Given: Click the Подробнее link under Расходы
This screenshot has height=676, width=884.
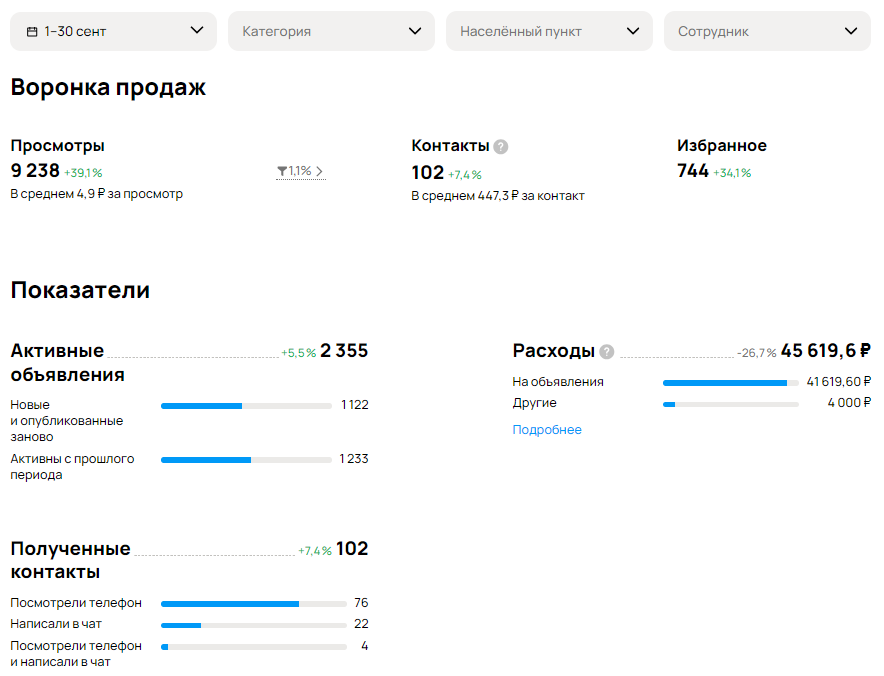Looking at the screenshot, I should 547,430.
